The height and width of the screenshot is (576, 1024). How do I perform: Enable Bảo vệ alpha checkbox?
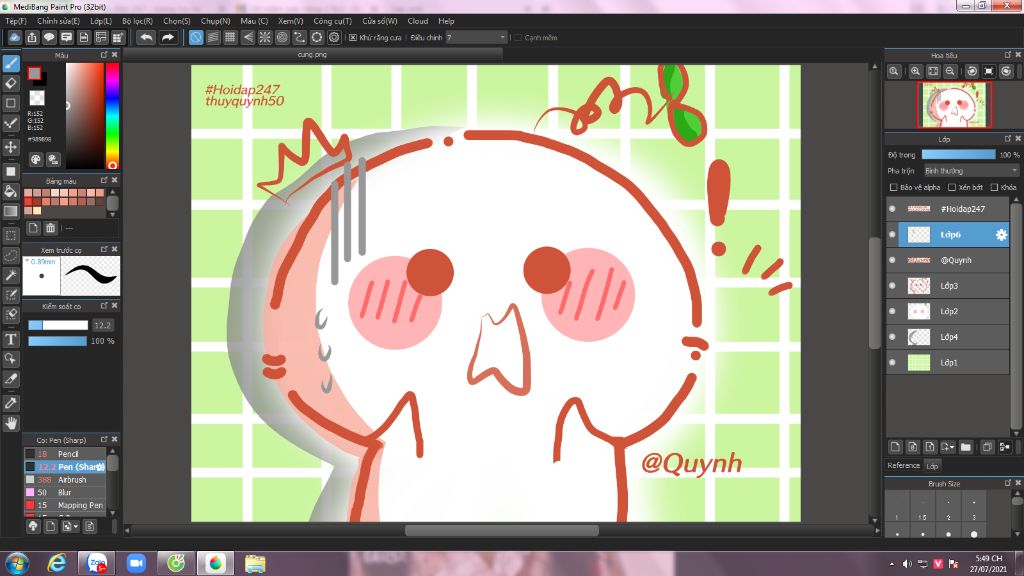[893, 187]
